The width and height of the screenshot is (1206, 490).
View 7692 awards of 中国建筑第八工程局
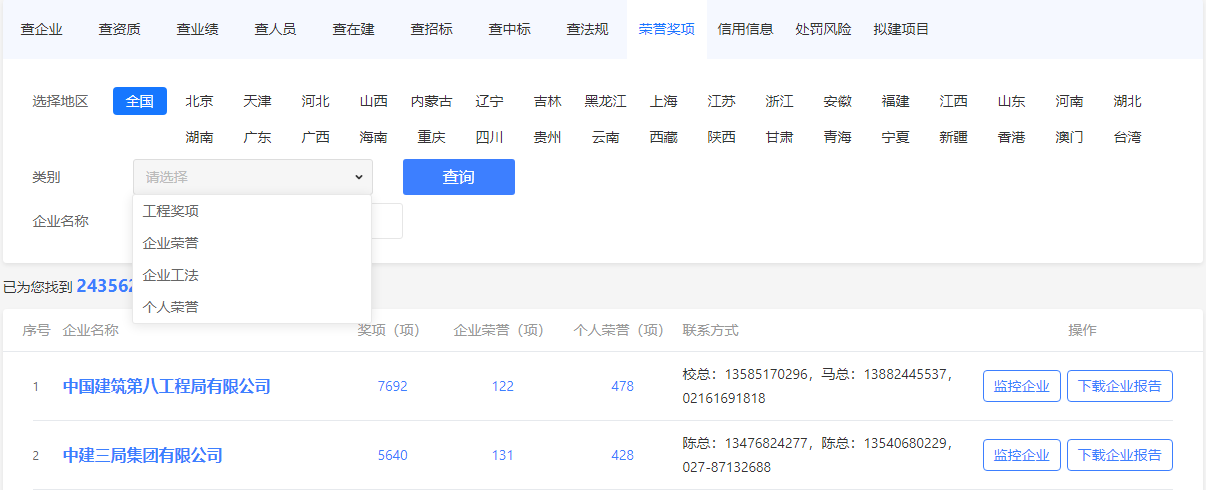pos(393,386)
